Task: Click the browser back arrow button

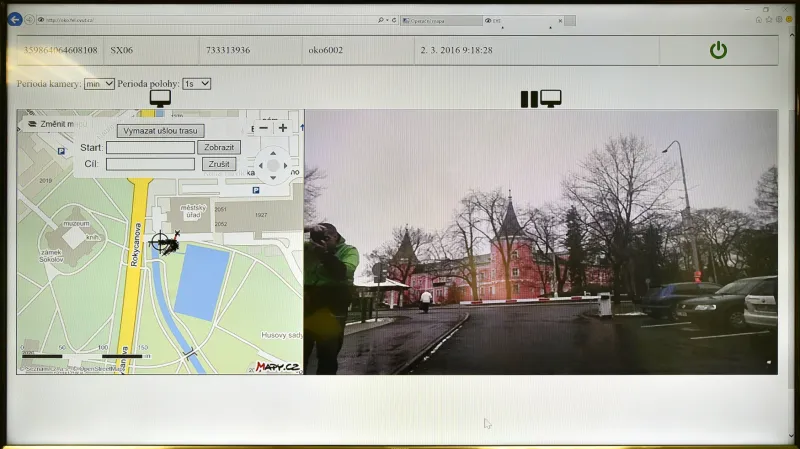Action: pos(15,19)
